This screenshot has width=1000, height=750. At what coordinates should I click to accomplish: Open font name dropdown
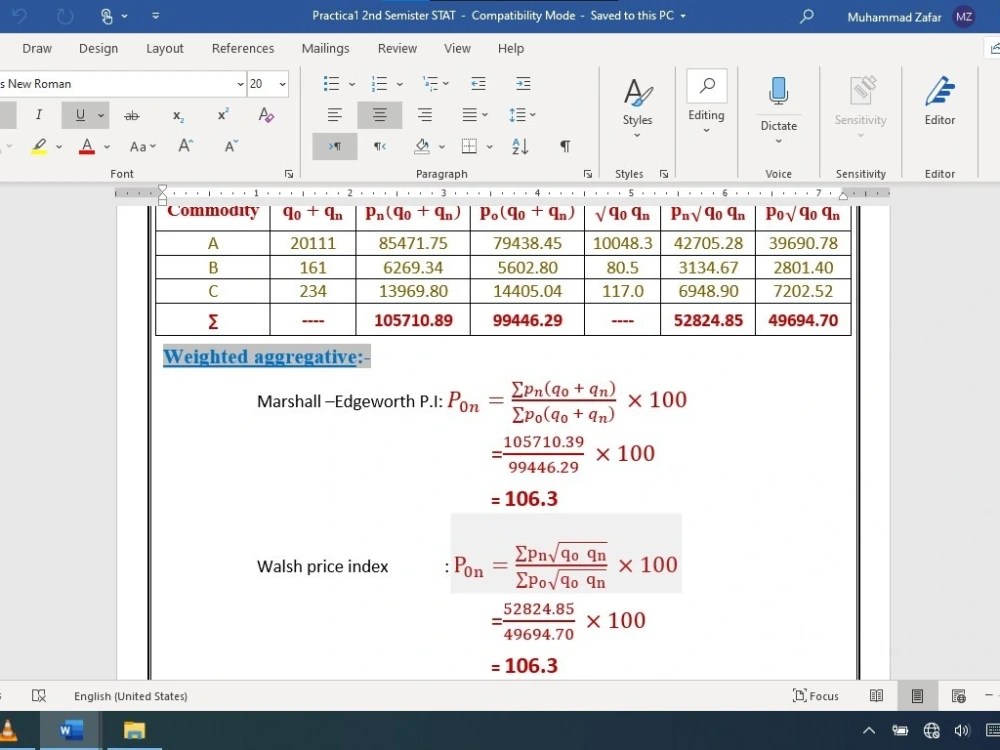[240, 84]
